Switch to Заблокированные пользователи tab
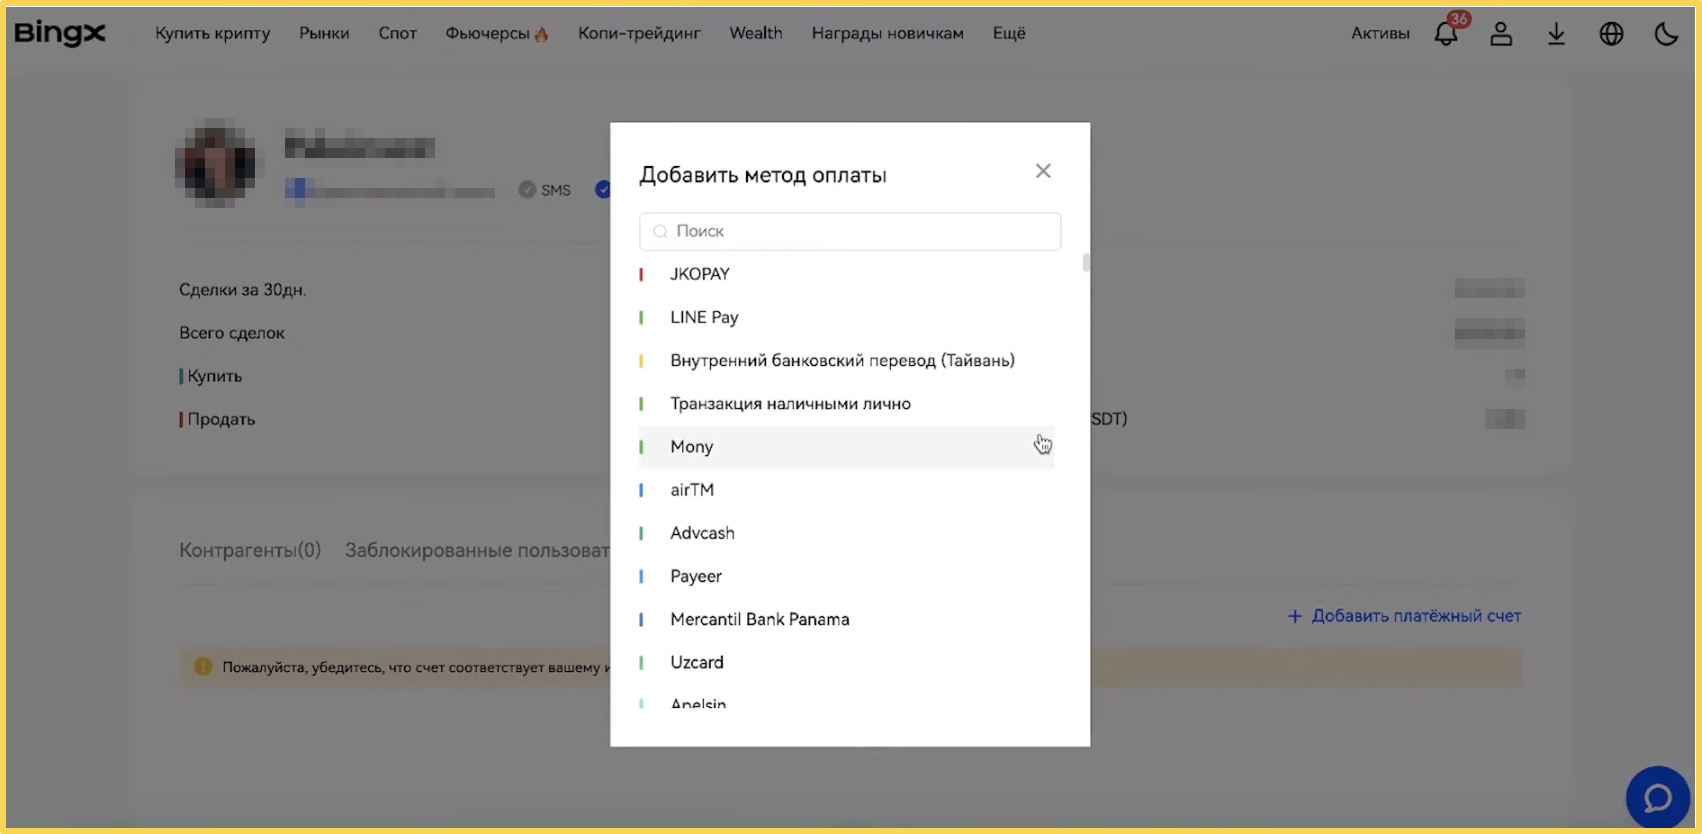Screen dimensions: 1702x834 pos(477,550)
